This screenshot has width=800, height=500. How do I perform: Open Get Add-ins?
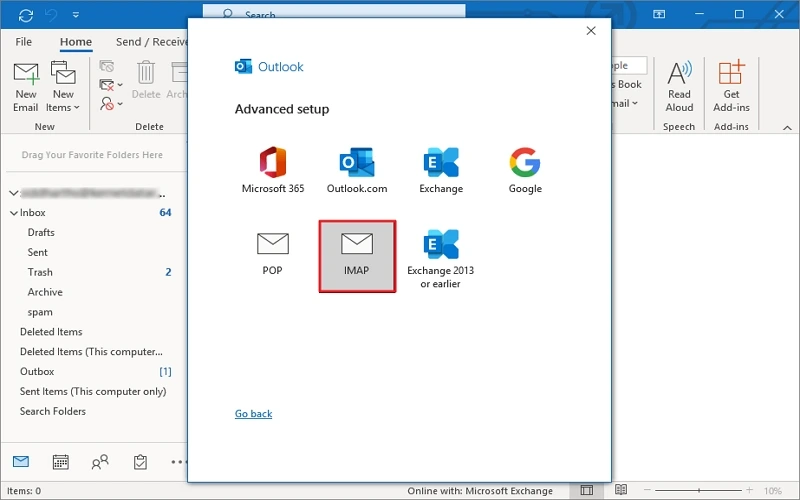point(731,87)
